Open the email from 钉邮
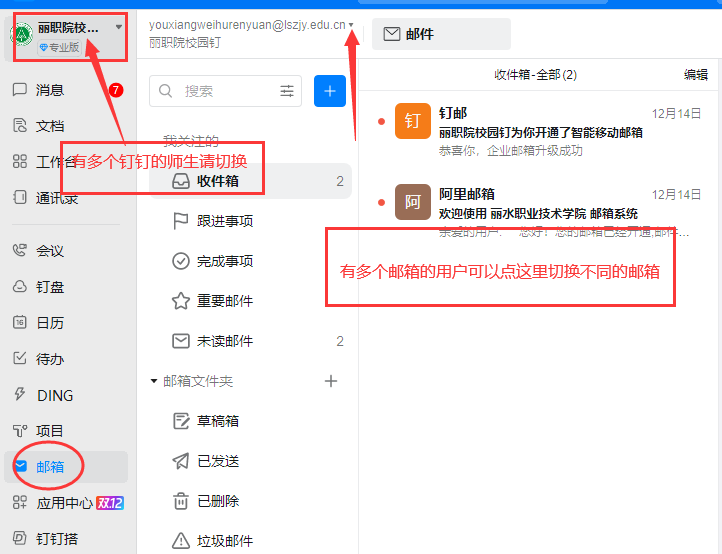 pos(539,131)
